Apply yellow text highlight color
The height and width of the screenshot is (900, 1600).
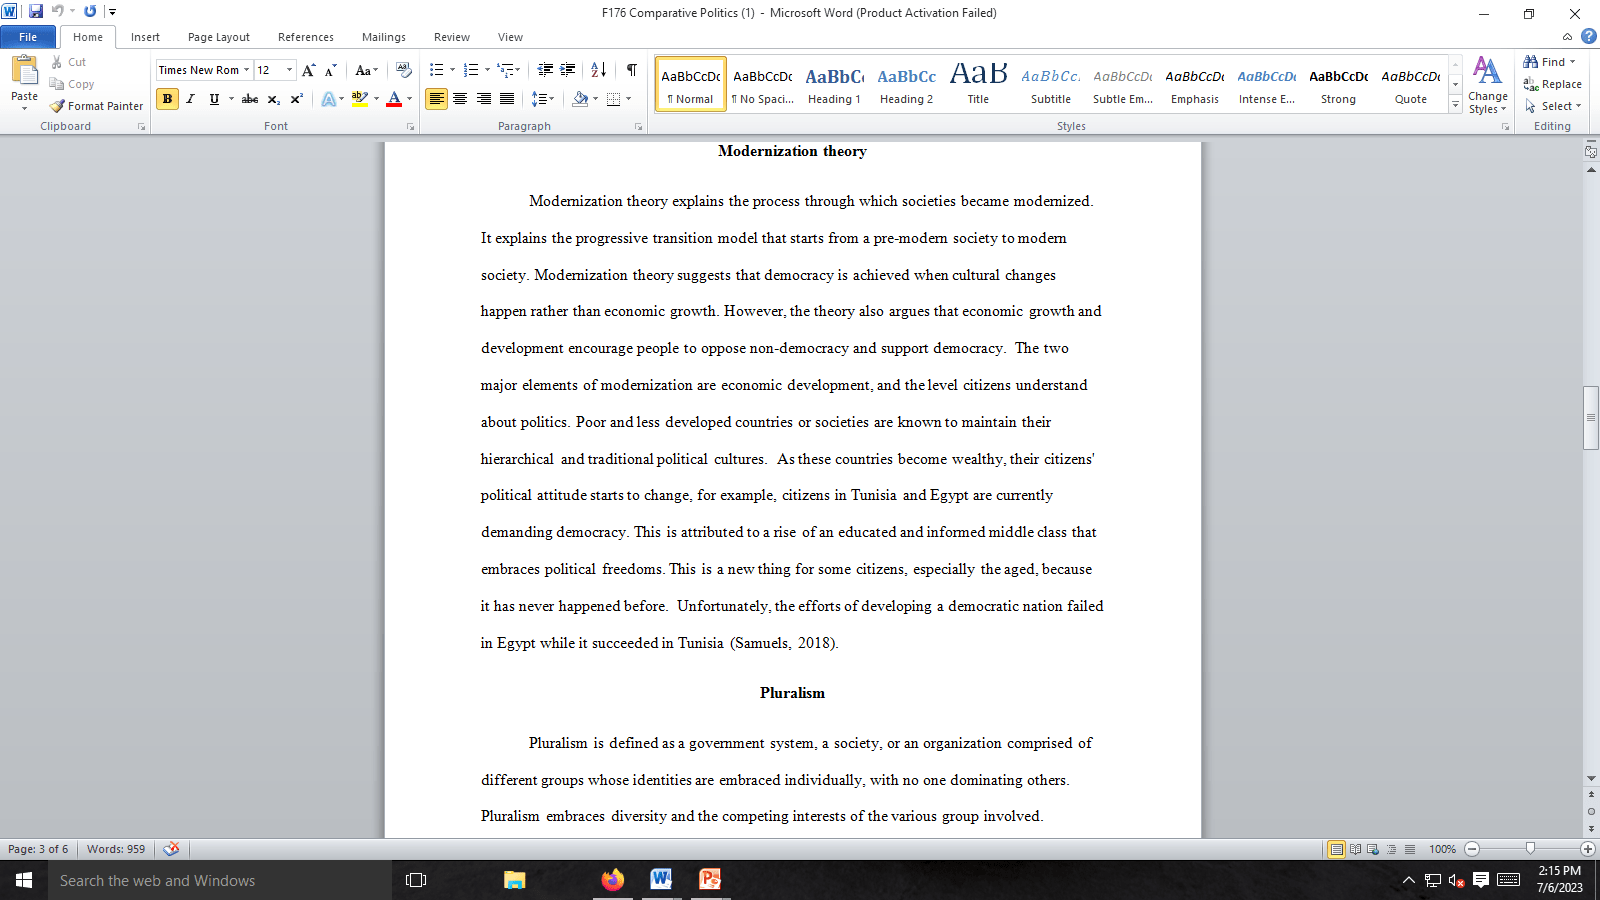360,99
